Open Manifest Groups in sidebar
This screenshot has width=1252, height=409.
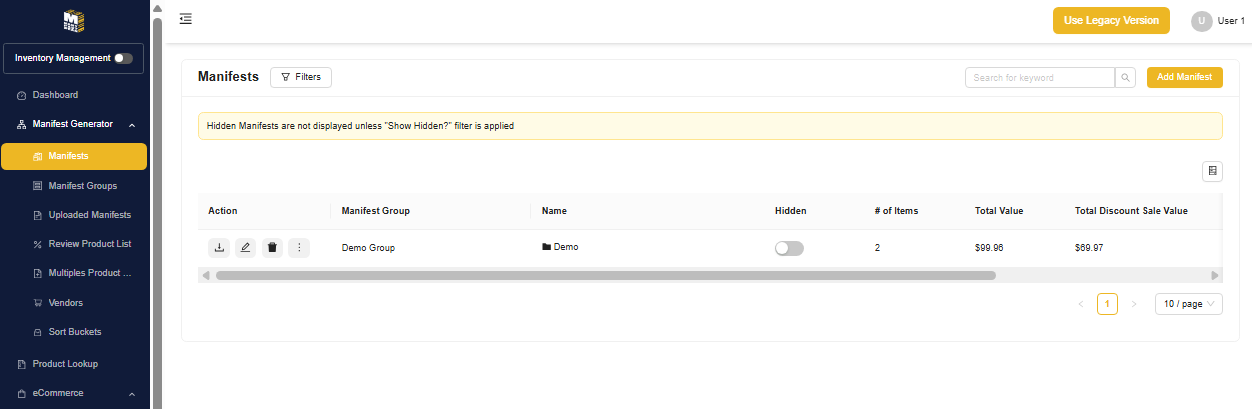coord(82,186)
